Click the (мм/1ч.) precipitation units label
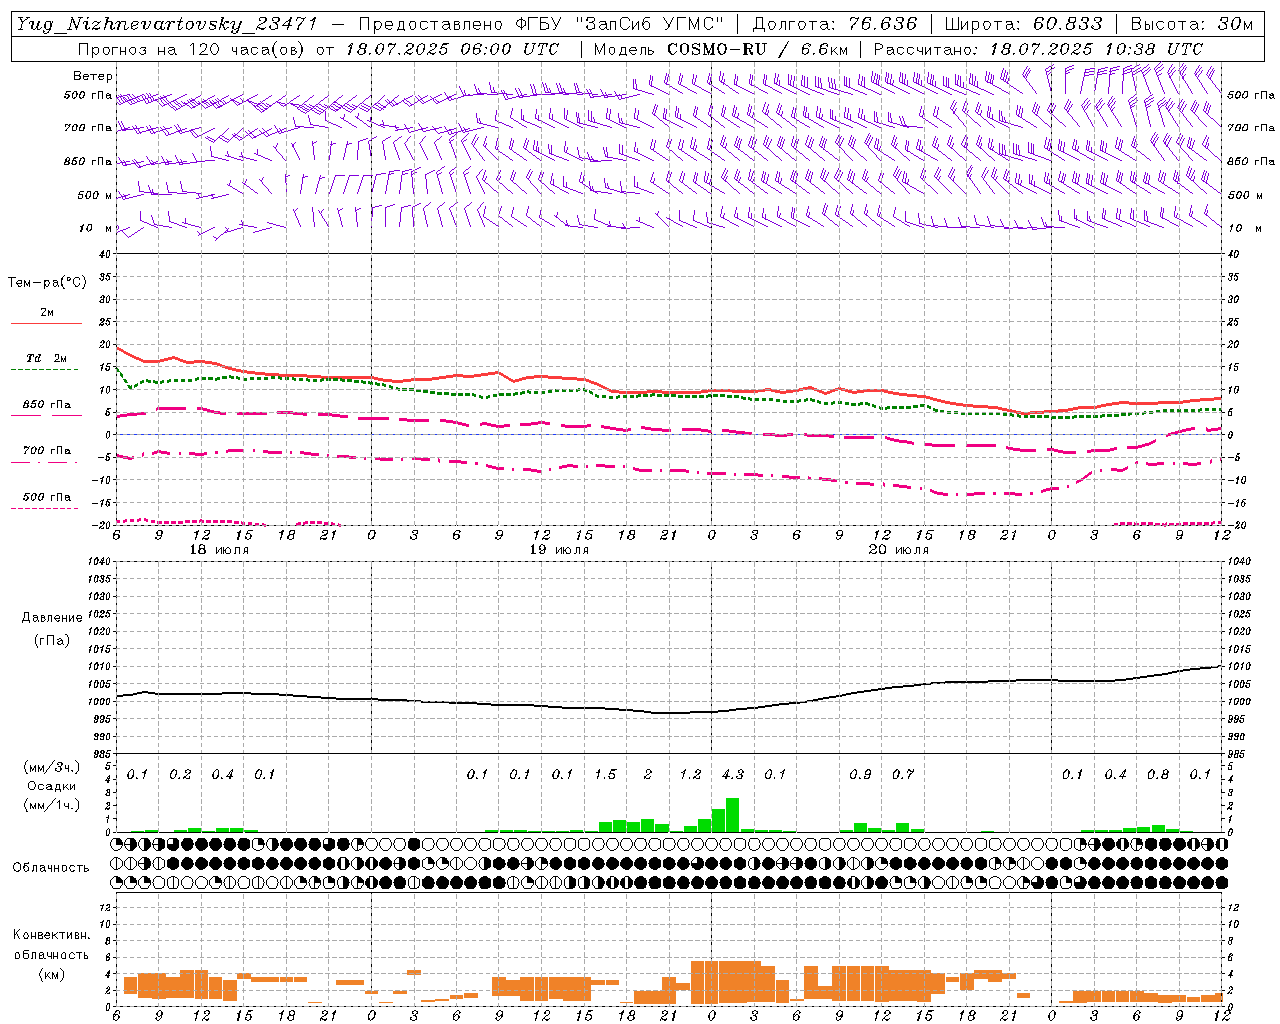This screenshot has width=1280, height=1024. [51, 805]
